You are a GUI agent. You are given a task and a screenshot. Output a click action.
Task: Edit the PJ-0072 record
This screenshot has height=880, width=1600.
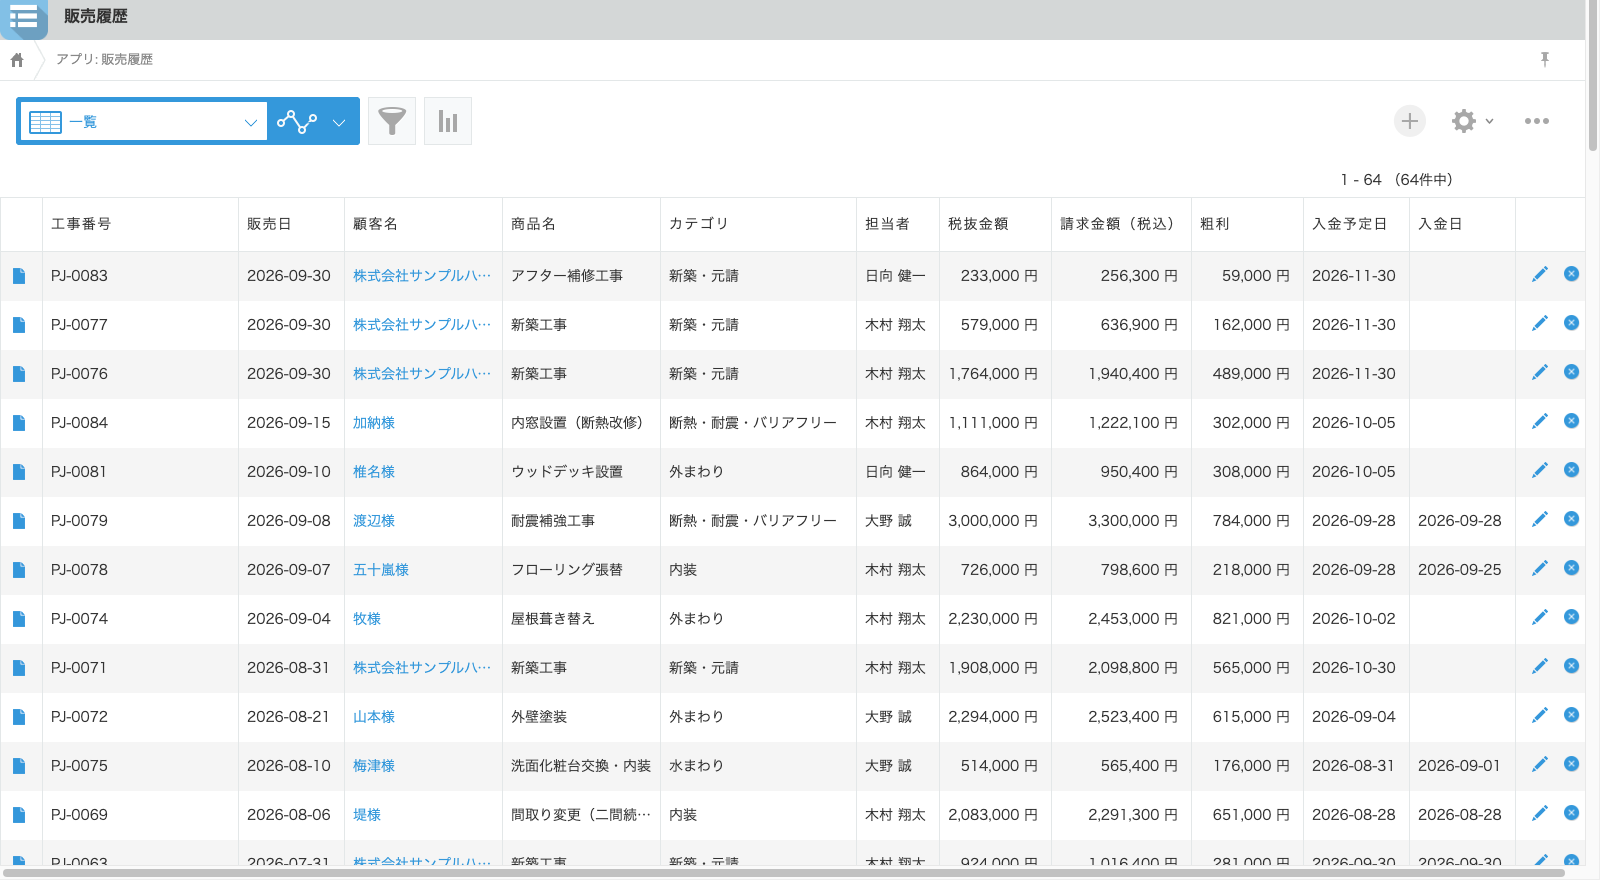point(1540,715)
